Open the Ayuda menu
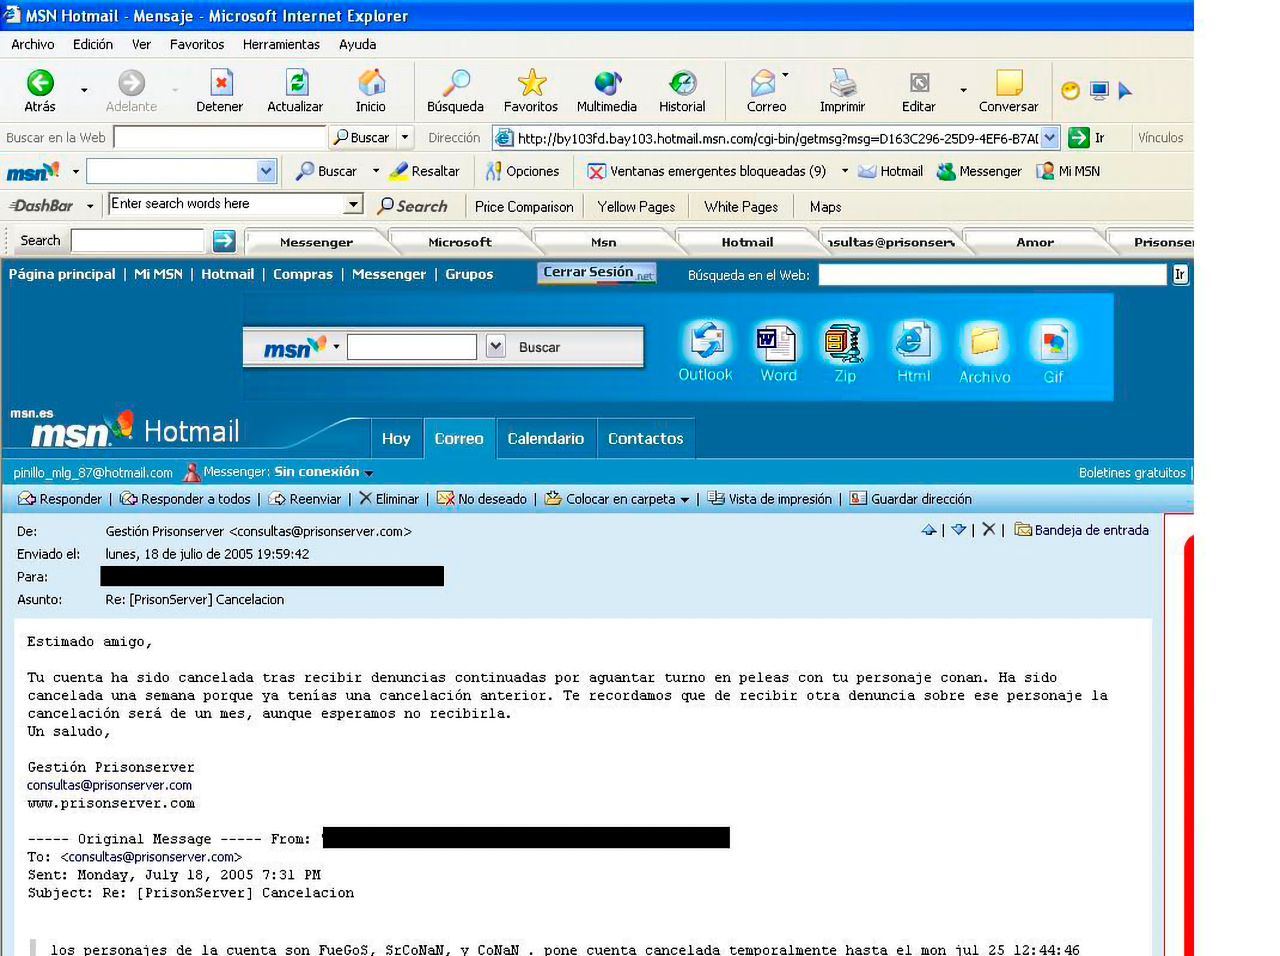 point(357,44)
